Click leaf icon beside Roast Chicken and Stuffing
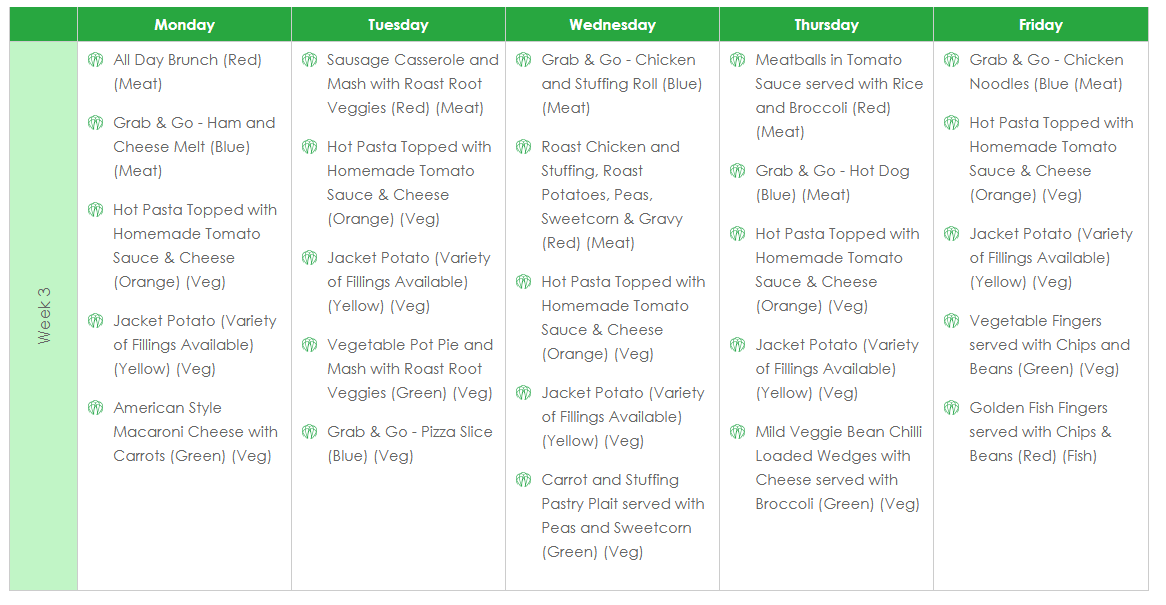Image resolution: width=1166 pixels, height=605 pixels. pyautogui.click(x=524, y=147)
